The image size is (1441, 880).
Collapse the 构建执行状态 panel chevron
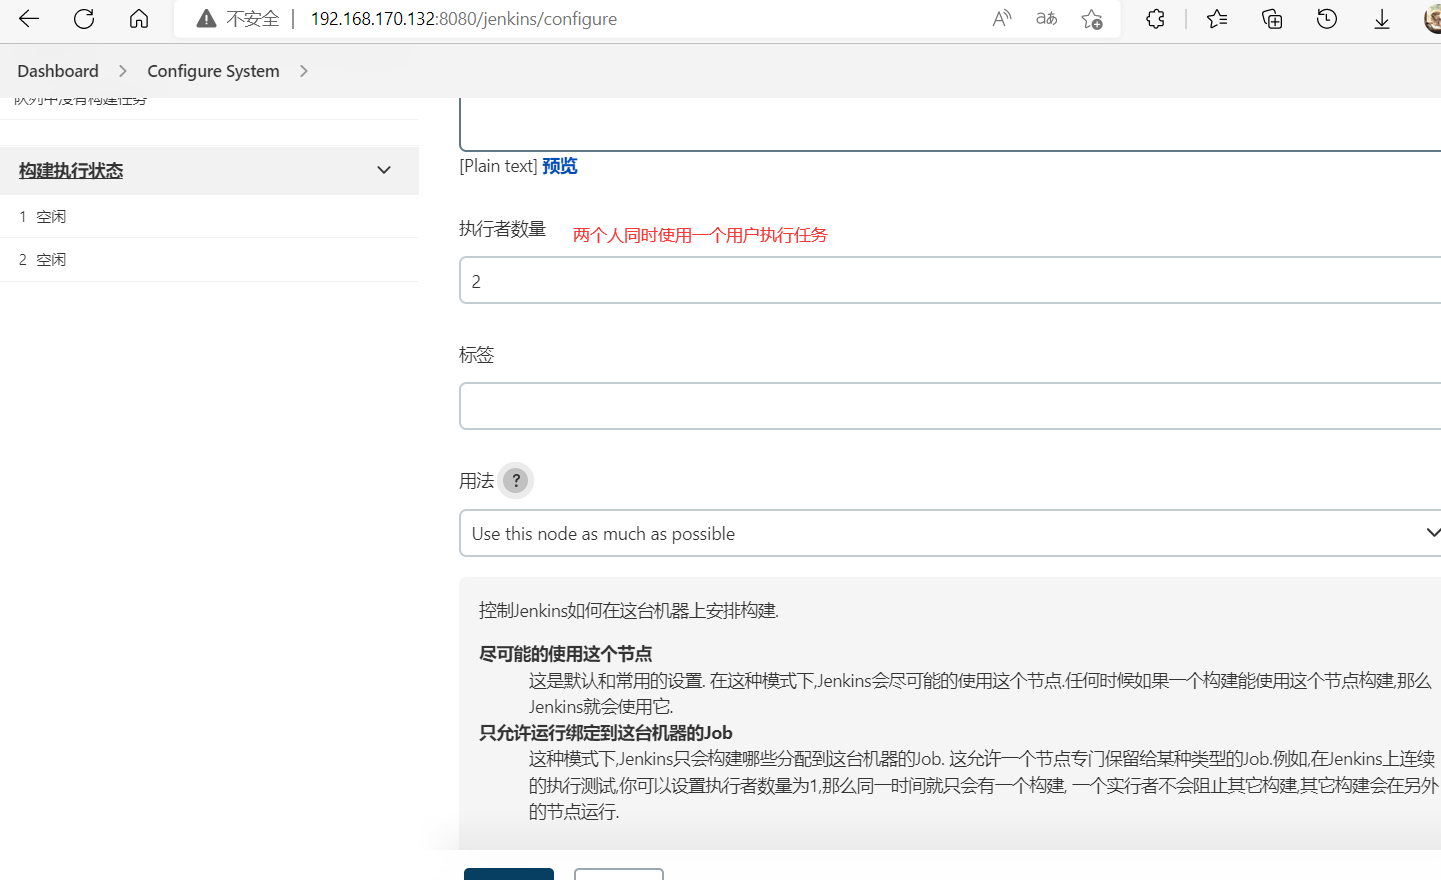click(384, 170)
